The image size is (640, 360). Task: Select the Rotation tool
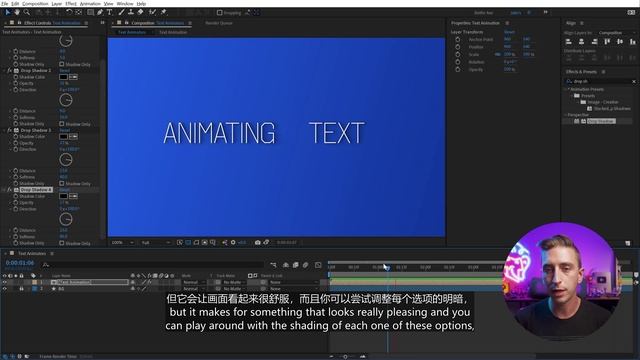(69, 12)
